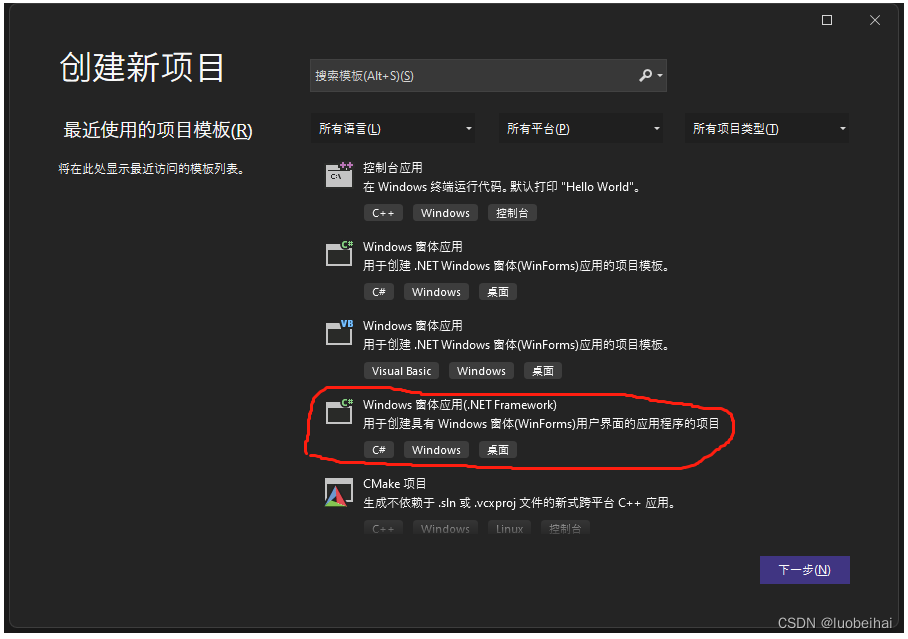The width and height of the screenshot is (908, 639).
Task: Click the Visual Basic tag
Action: 401,370
